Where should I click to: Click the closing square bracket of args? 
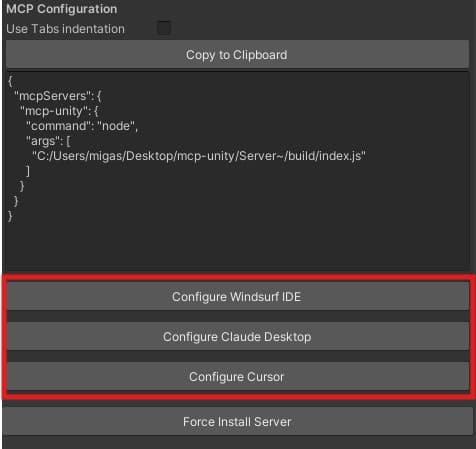28,171
